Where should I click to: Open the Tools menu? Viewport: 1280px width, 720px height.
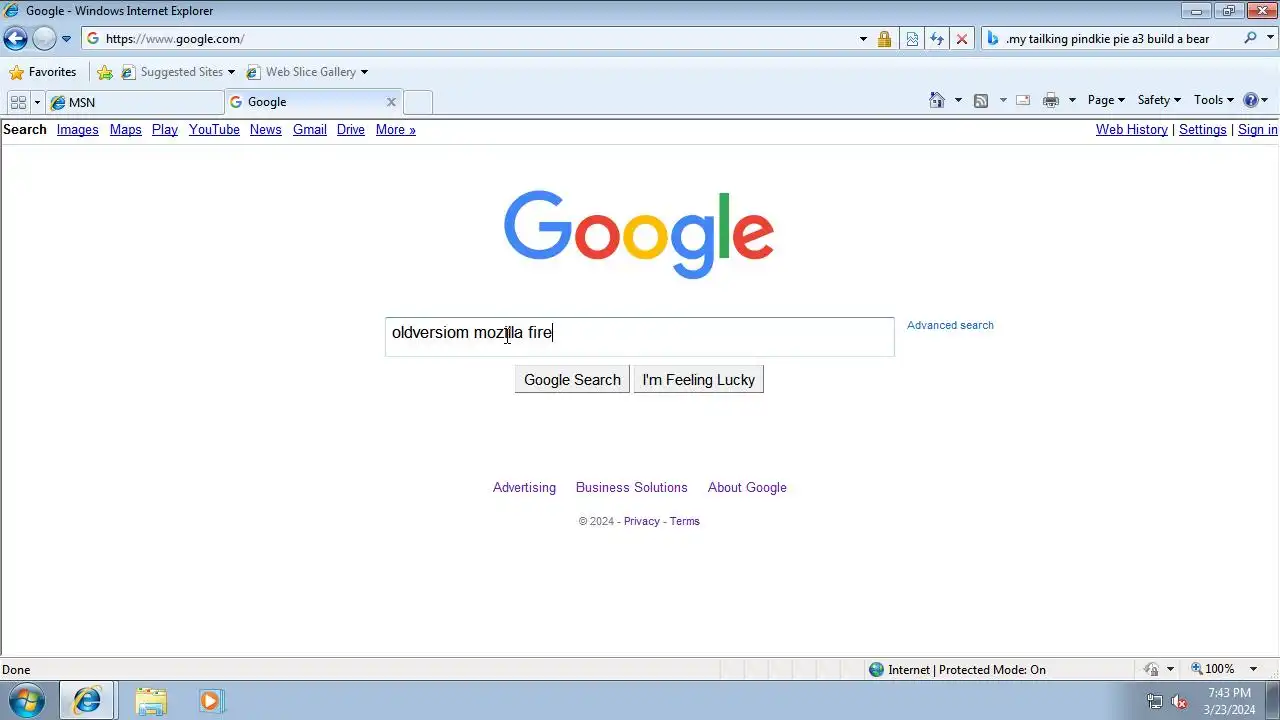coord(1214,100)
